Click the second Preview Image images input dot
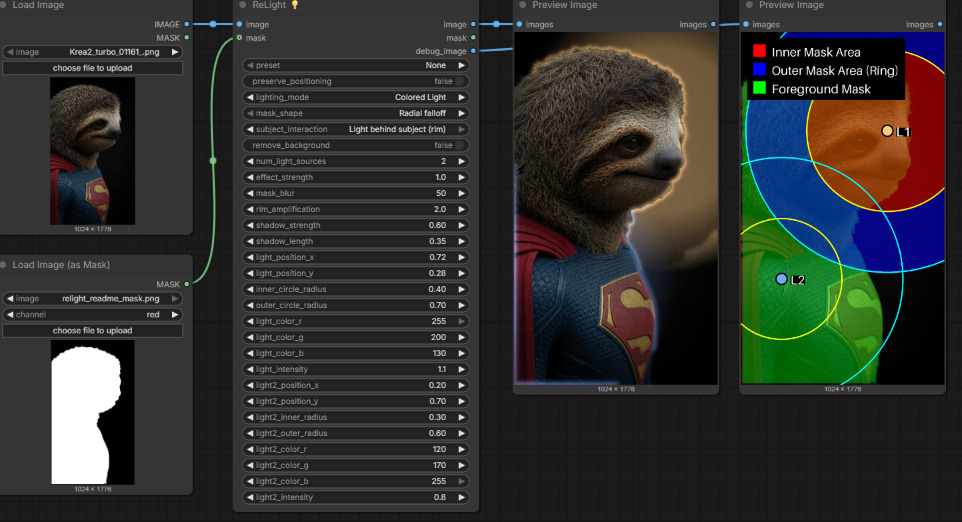This screenshot has width=962, height=522. point(746,25)
